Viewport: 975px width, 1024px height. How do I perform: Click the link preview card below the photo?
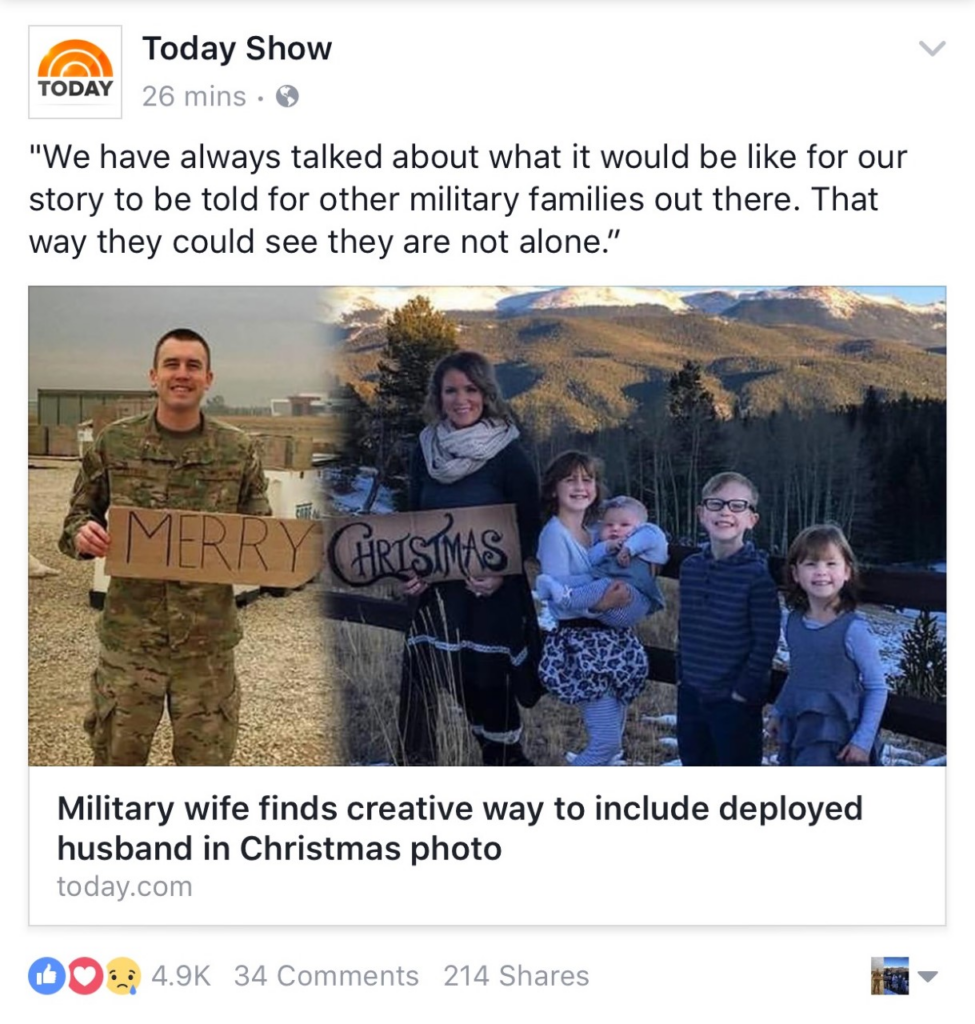click(x=487, y=845)
